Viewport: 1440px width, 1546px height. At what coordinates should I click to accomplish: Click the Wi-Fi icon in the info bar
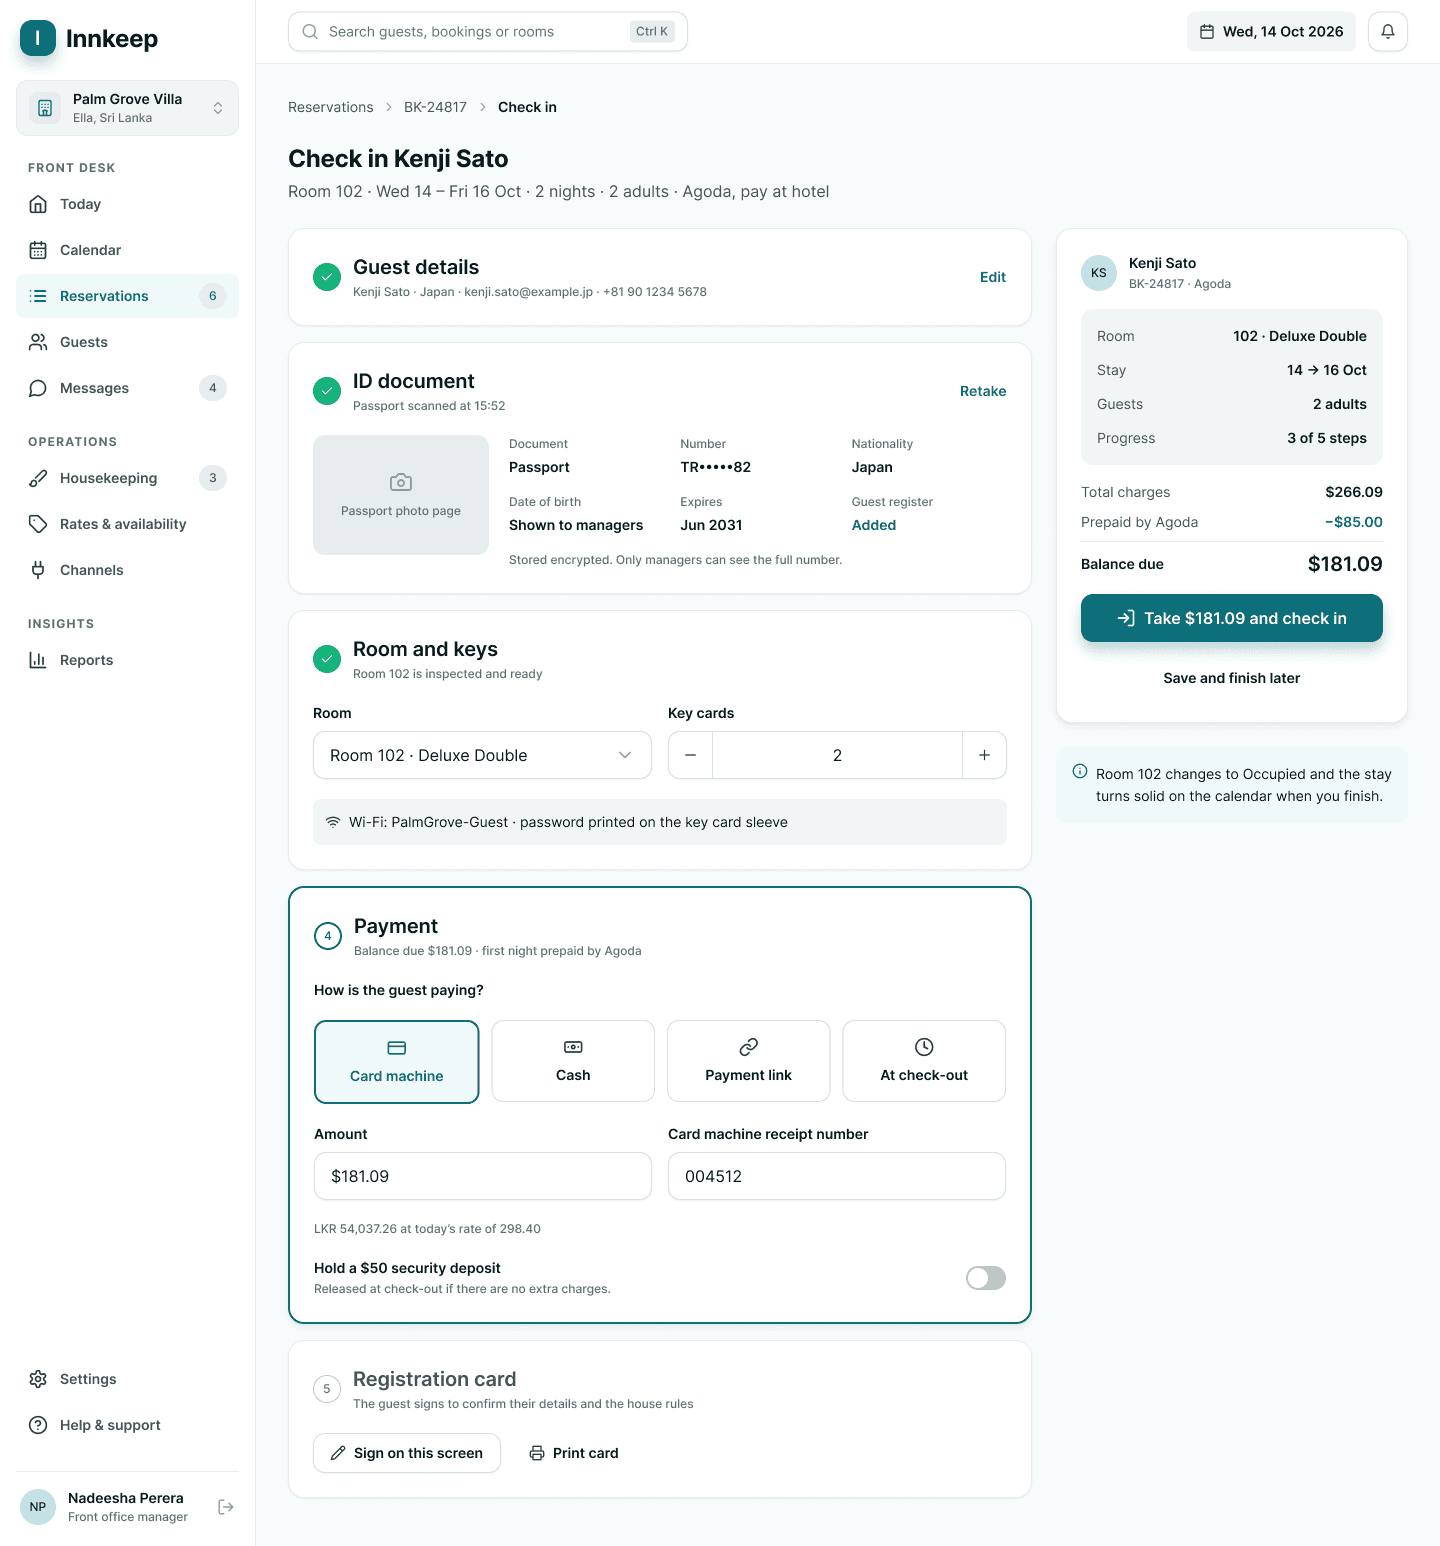tap(333, 822)
